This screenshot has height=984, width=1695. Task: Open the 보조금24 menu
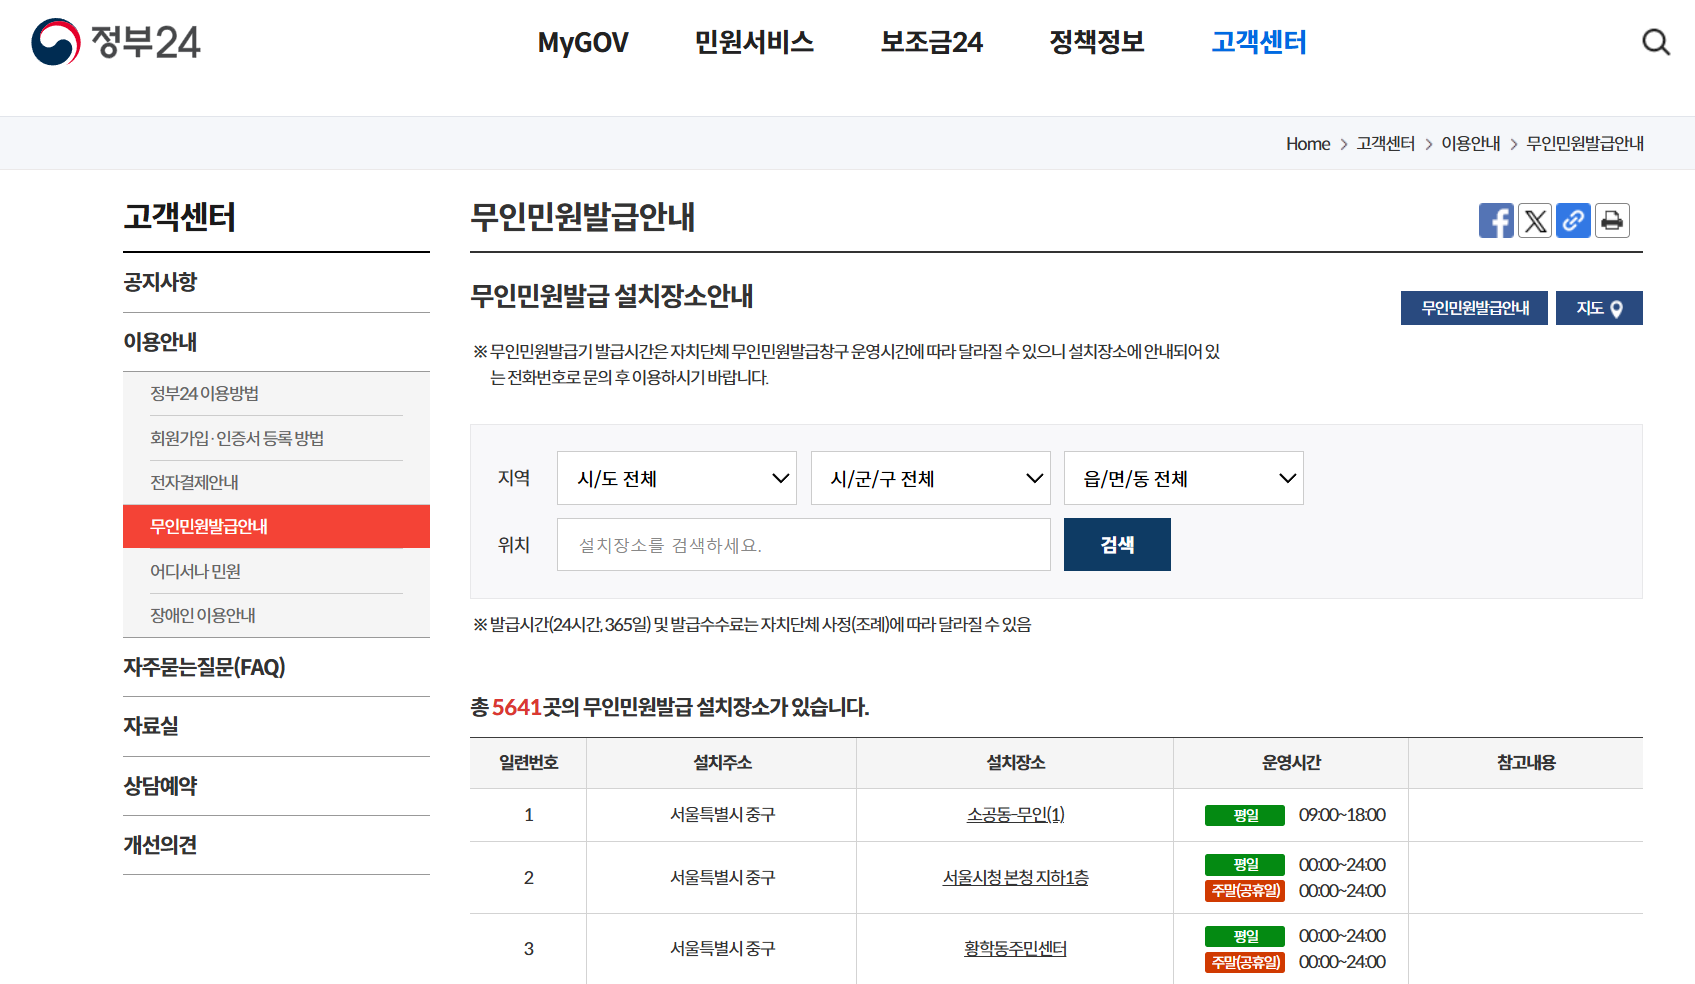click(931, 42)
